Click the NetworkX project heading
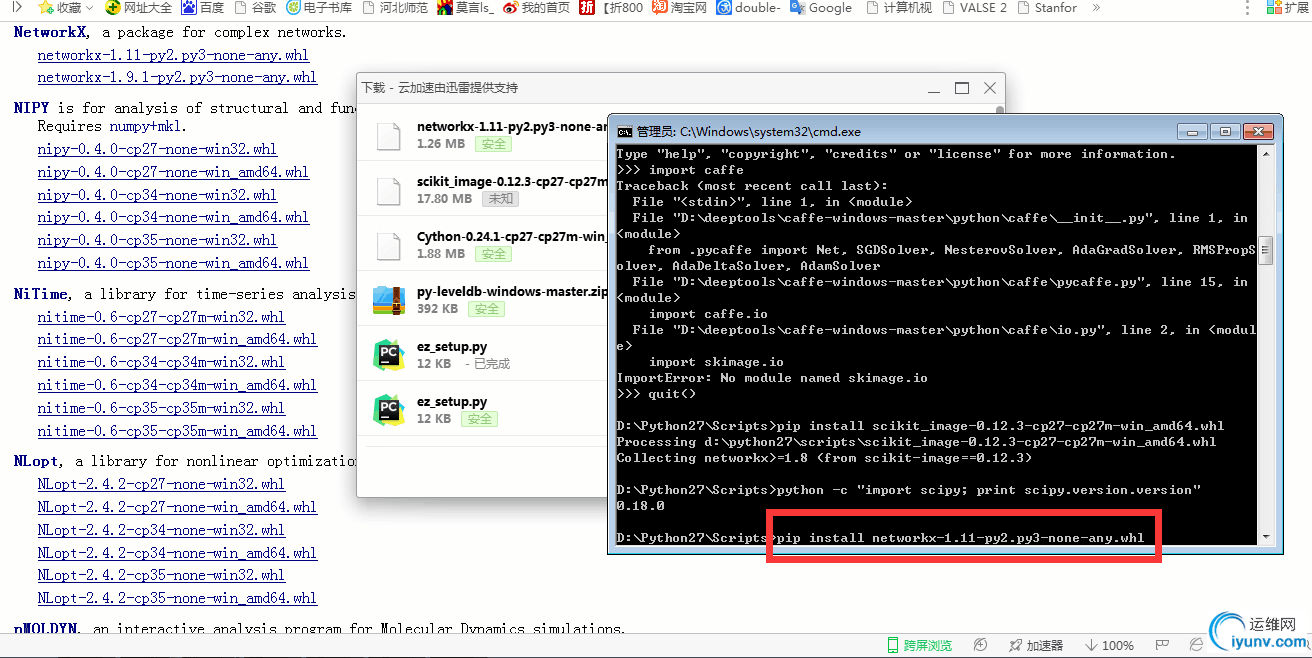1312x658 pixels. pos(50,32)
